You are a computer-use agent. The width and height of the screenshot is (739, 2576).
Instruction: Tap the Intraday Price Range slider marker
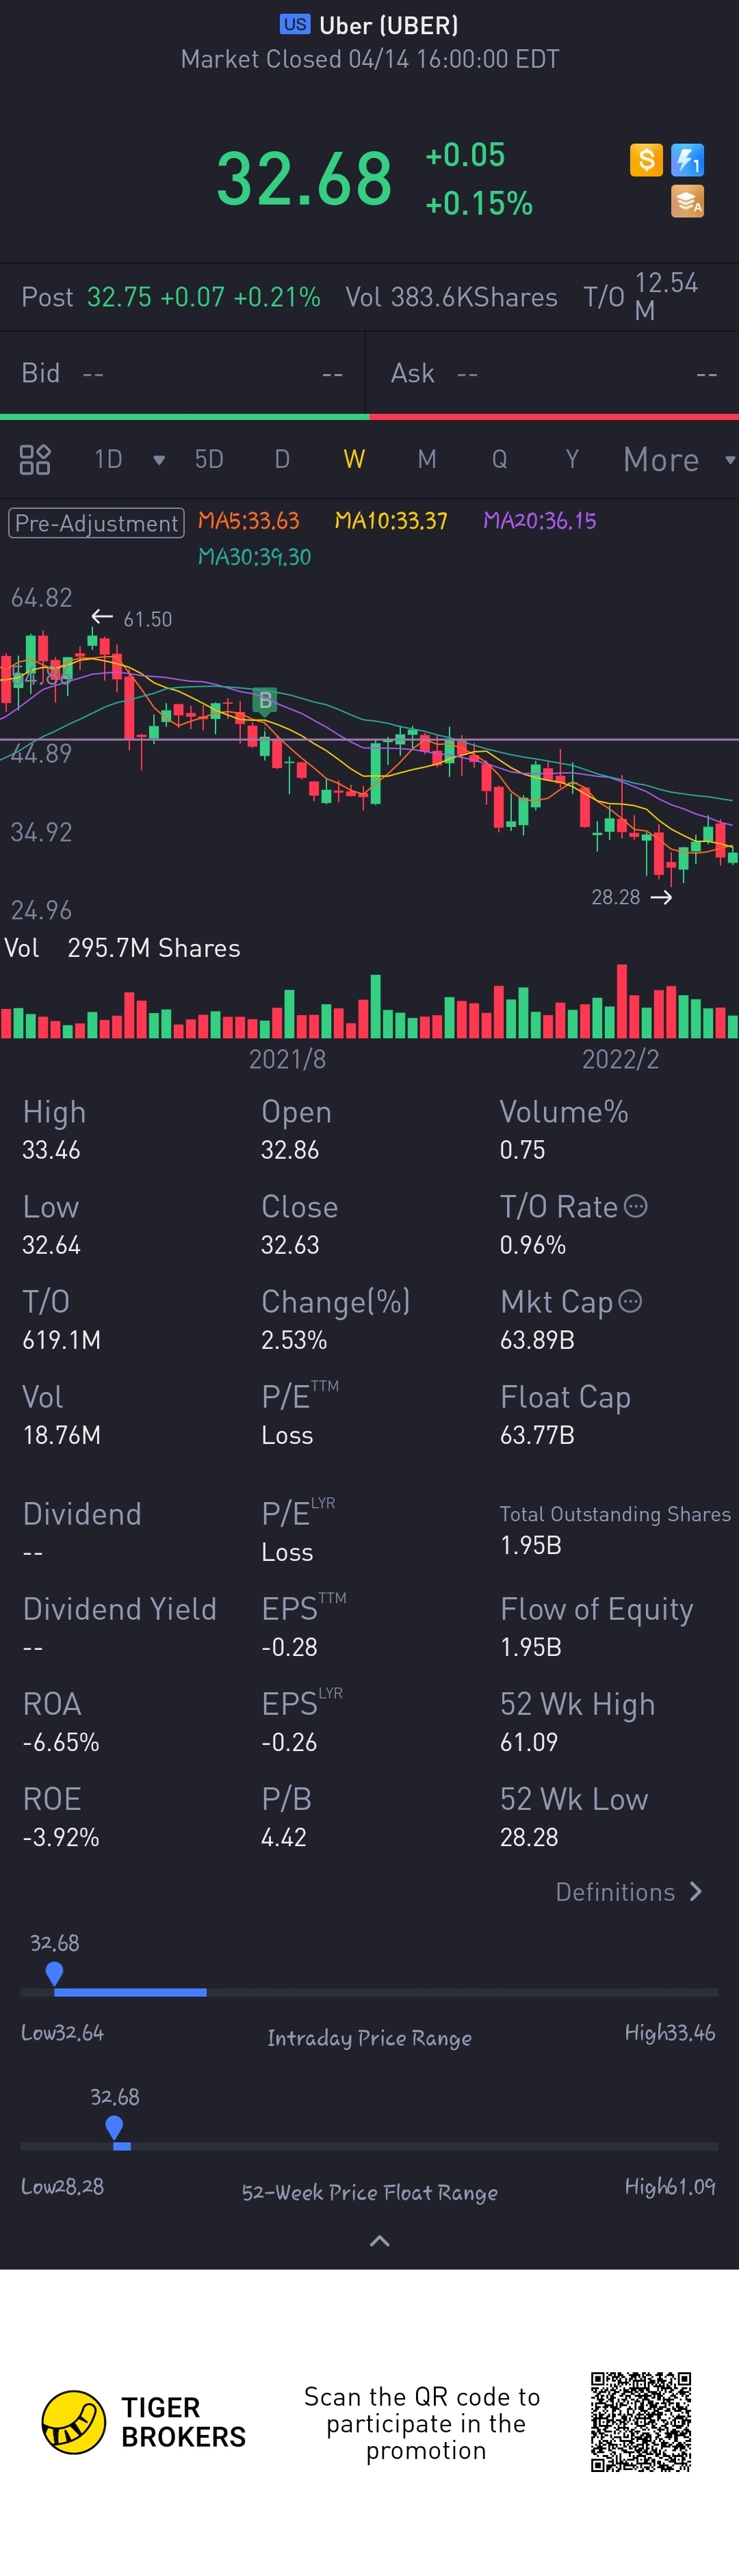coord(54,1972)
